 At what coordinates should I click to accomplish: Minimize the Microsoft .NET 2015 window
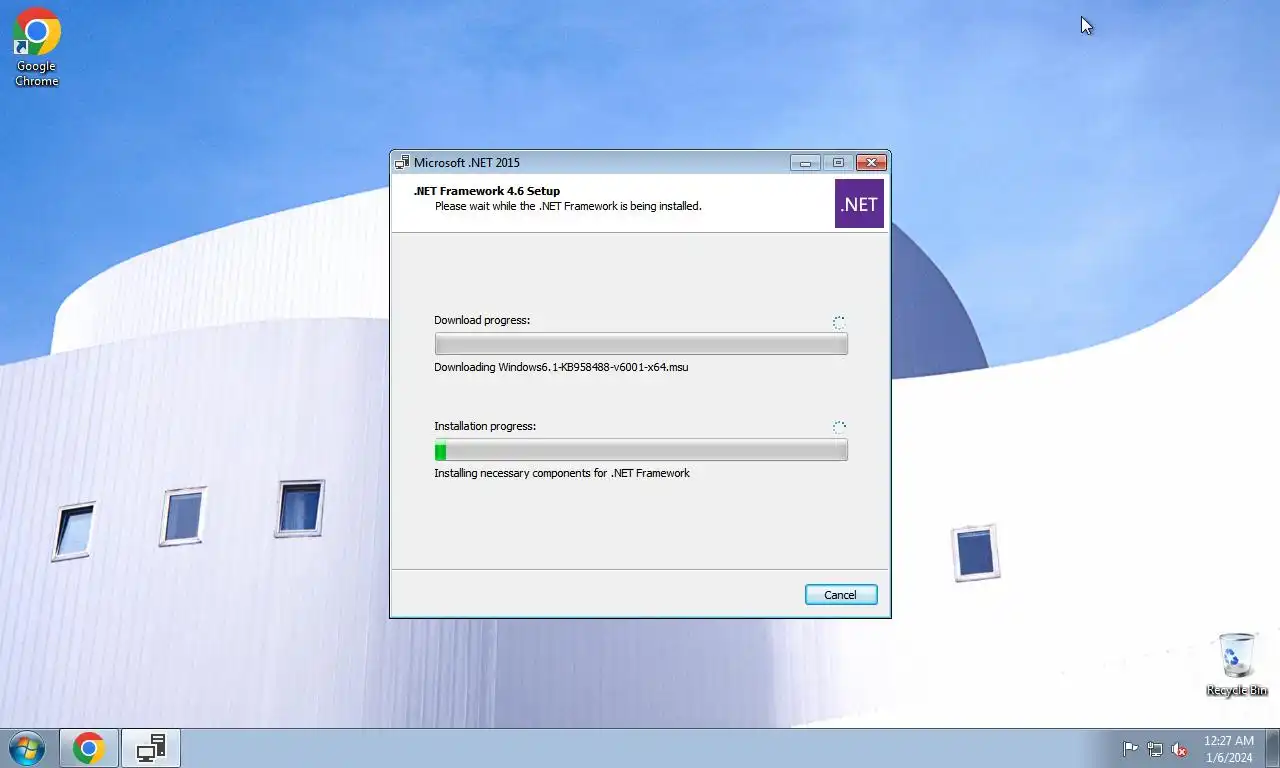[805, 163]
